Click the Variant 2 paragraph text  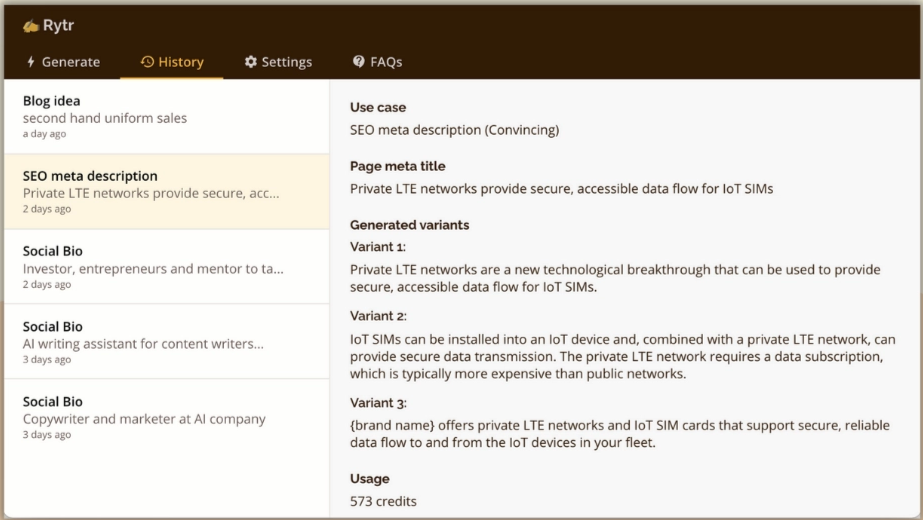pyautogui.click(x=623, y=356)
